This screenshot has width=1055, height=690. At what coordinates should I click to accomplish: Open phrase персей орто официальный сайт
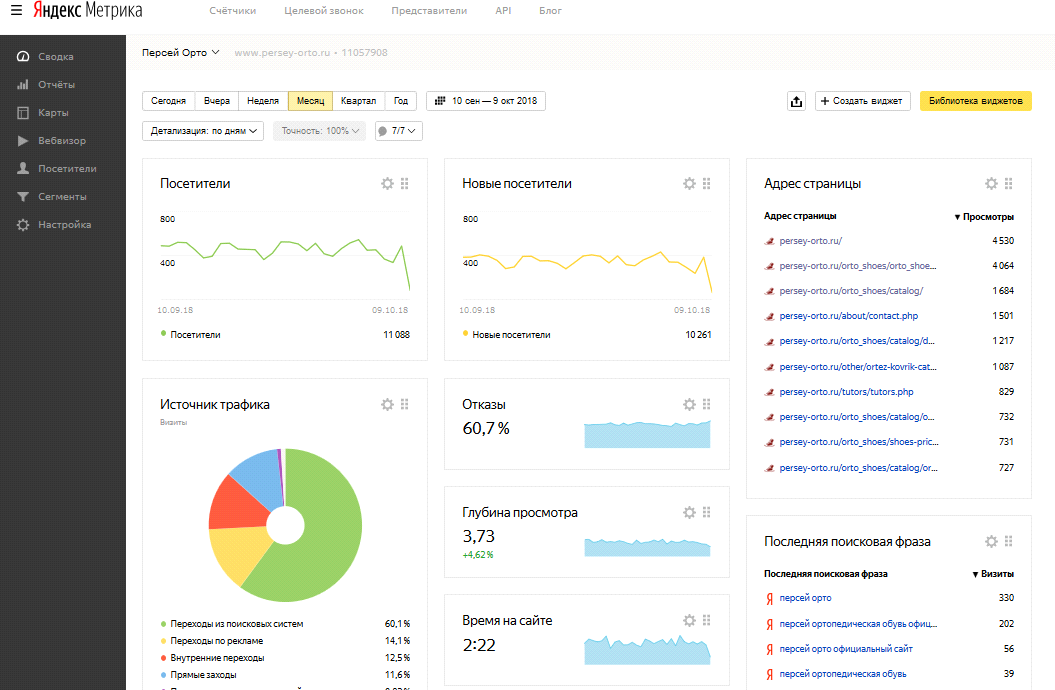(x=846, y=649)
